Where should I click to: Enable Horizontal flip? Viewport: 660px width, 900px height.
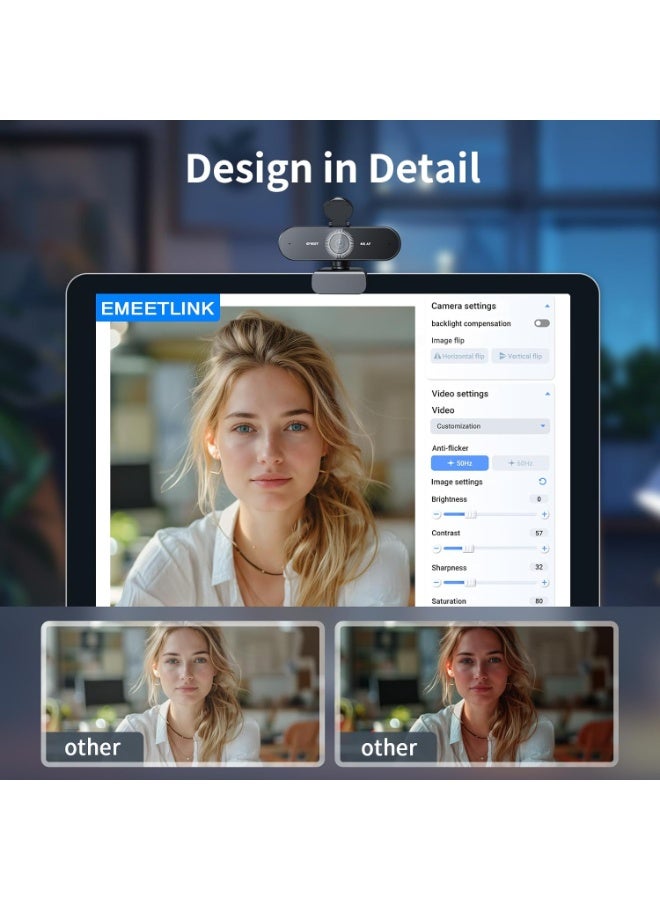click(459, 356)
